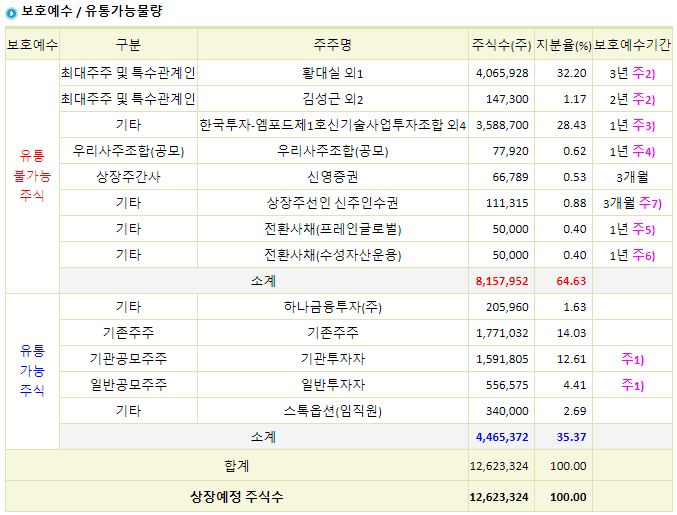Select 신영증권 shareholder cell
677x515 pixels.
pyautogui.click(x=332, y=177)
